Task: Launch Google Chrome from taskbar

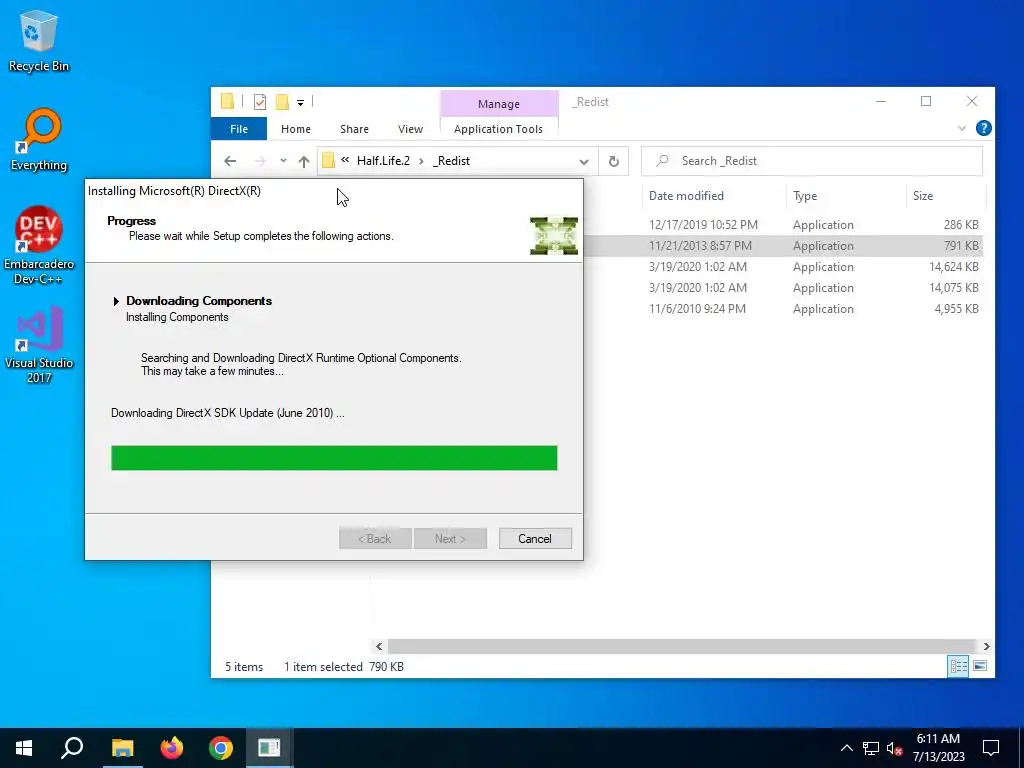Action: (x=221, y=748)
